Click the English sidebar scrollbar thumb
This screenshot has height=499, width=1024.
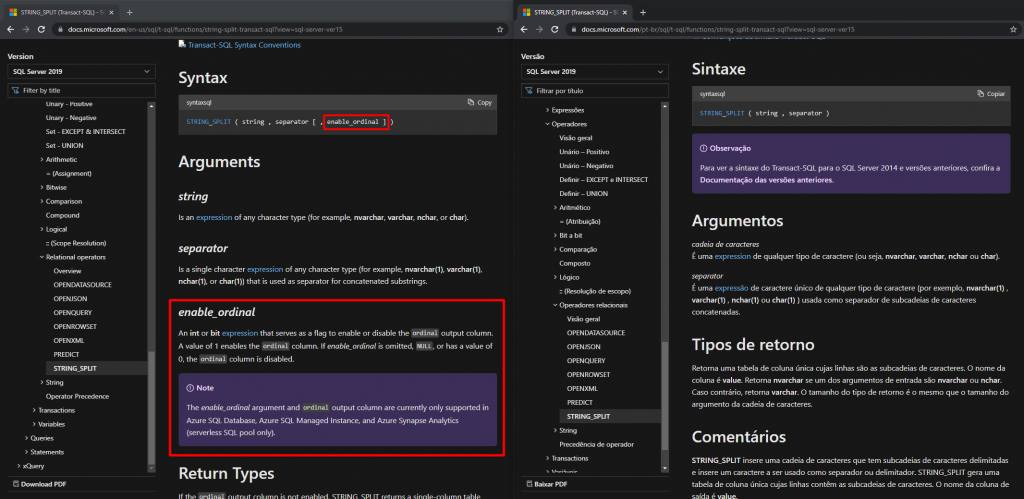tap(152, 406)
